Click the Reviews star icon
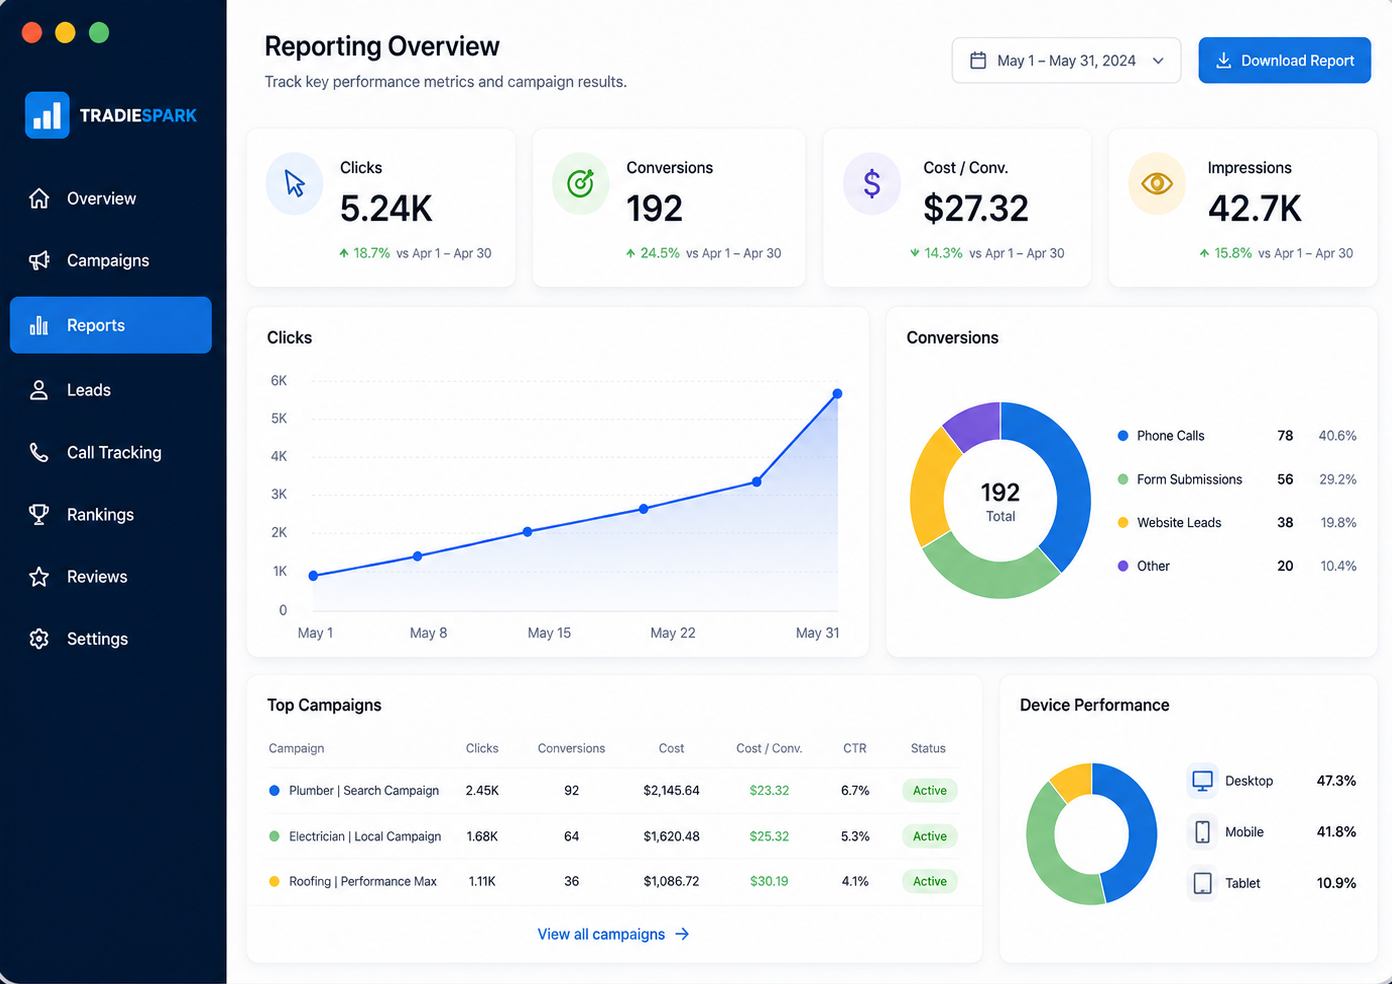This screenshot has height=984, width=1392. coord(39,576)
